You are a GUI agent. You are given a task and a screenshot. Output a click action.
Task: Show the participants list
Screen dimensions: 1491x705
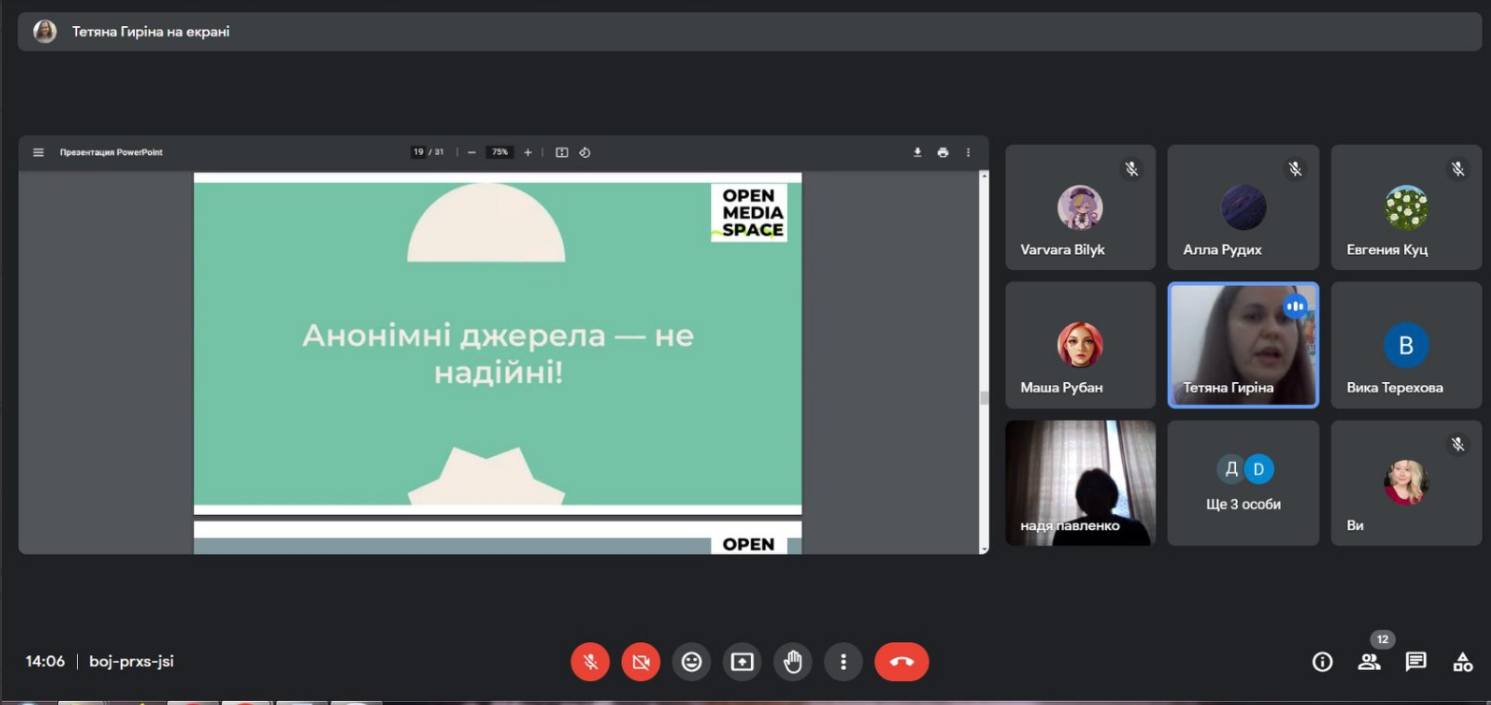click(x=1369, y=662)
